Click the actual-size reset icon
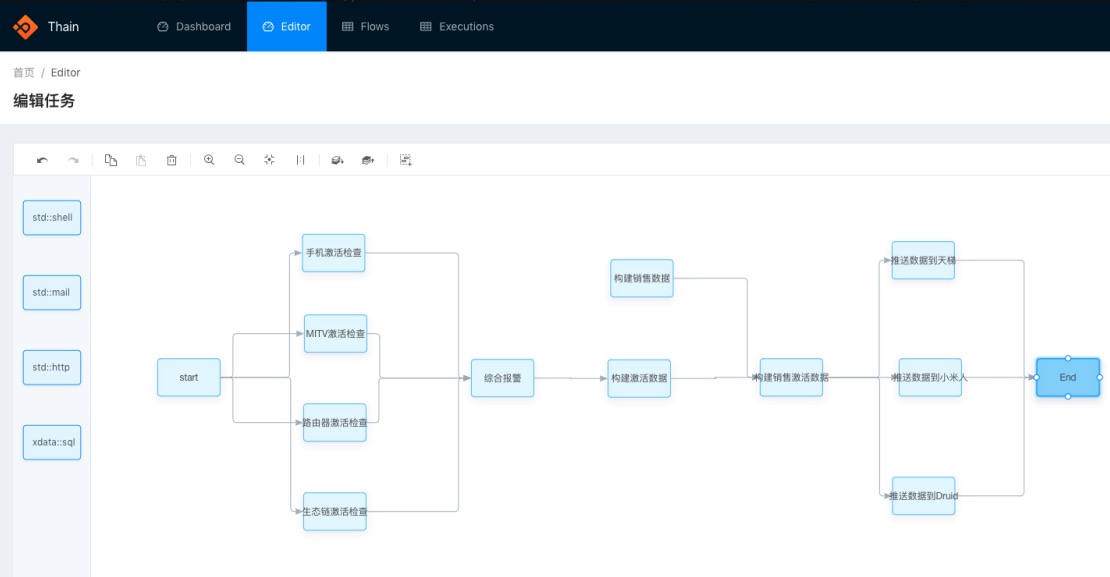The width and height of the screenshot is (1110, 577). [x=300, y=160]
